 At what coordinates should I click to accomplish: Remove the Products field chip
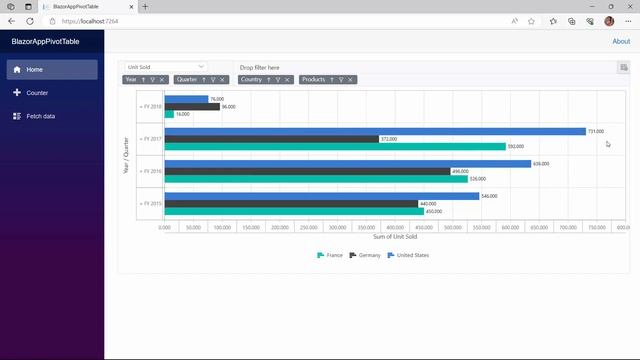click(x=351, y=80)
